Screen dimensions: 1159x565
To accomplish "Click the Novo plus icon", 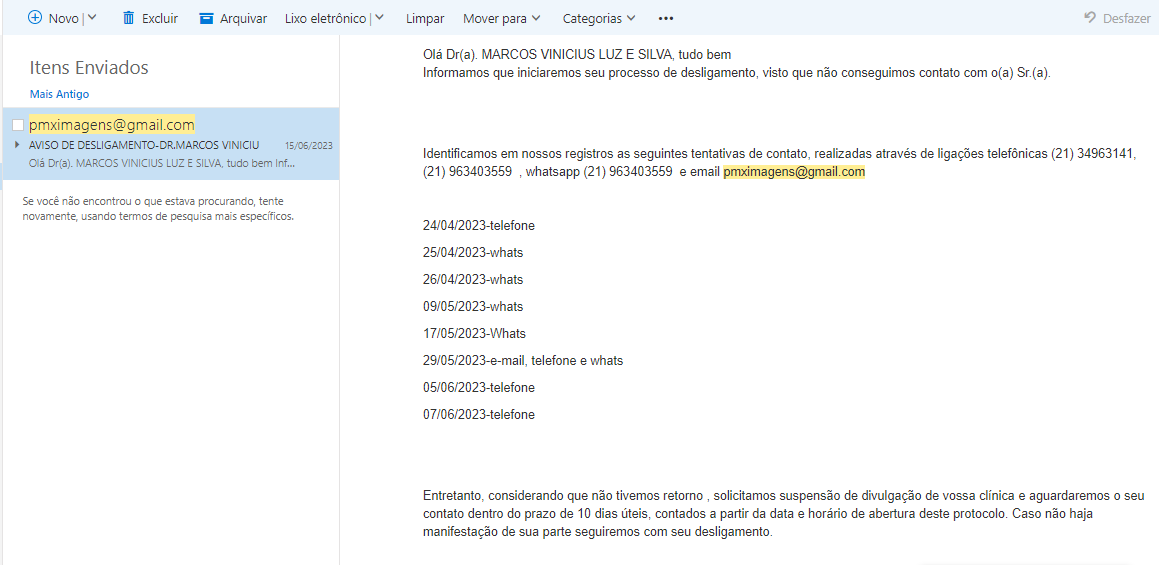I will click(x=35, y=18).
